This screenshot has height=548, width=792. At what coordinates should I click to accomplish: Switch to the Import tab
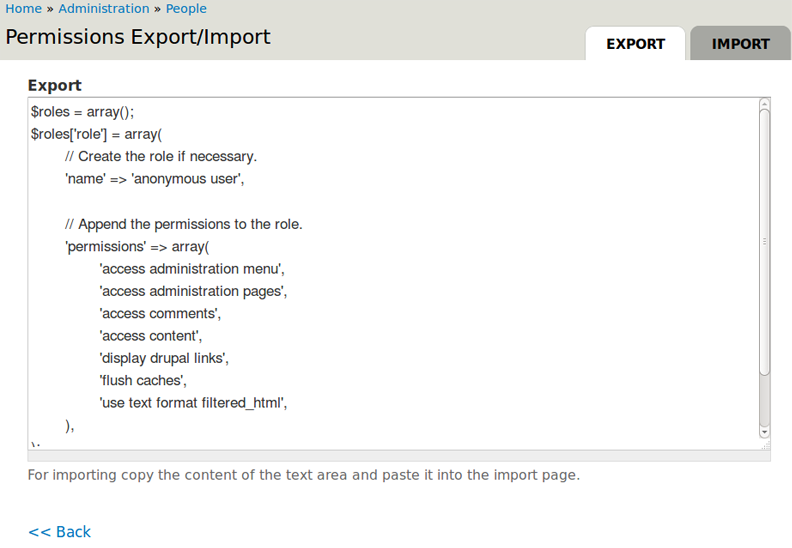740,44
